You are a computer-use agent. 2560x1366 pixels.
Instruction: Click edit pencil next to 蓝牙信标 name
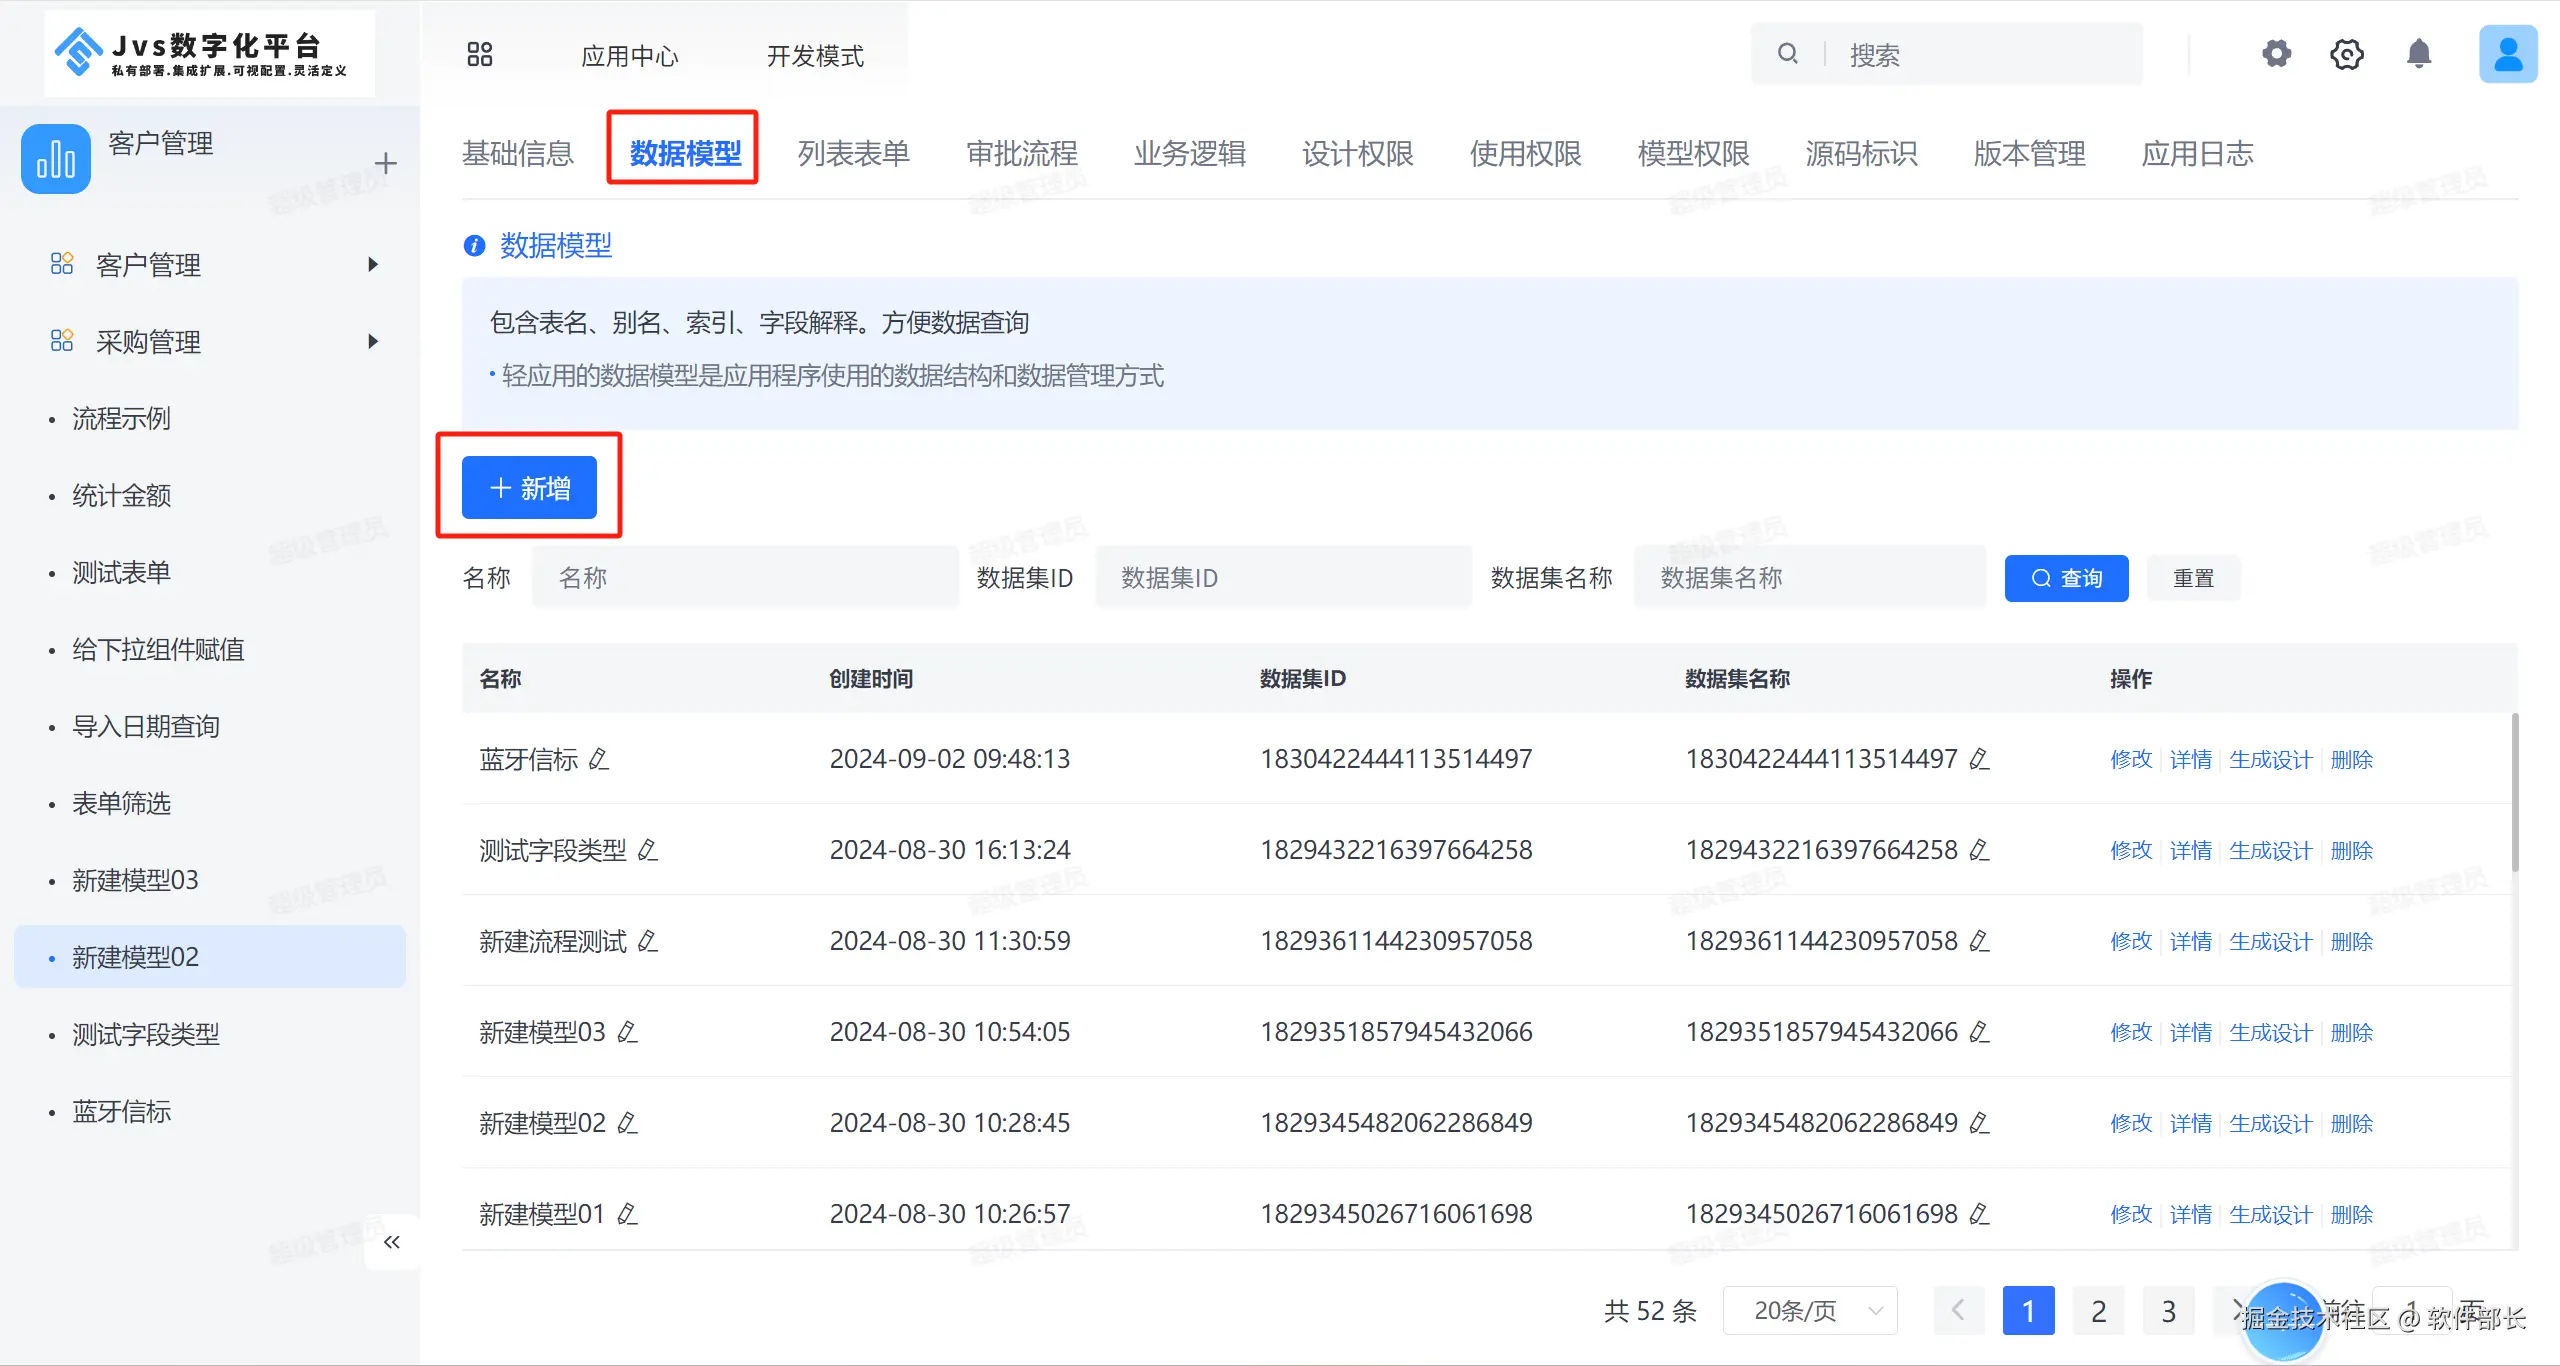(599, 760)
